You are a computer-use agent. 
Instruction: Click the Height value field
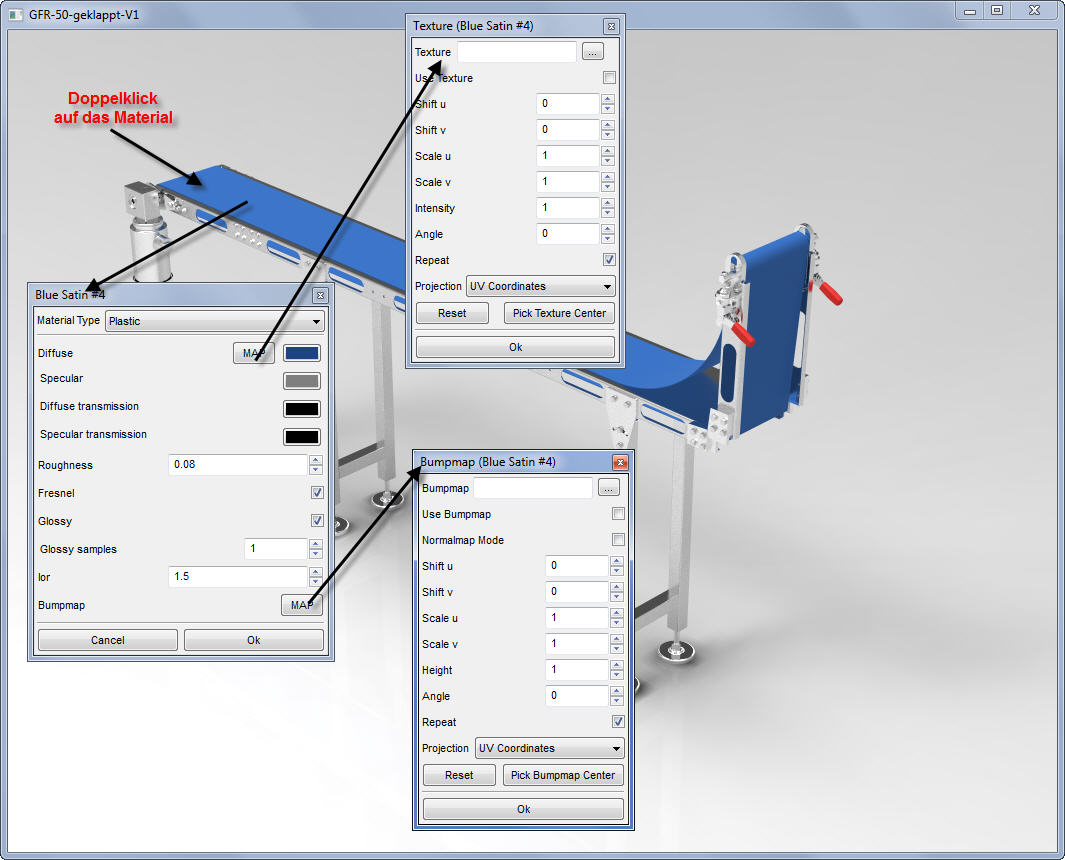[x=577, y=670]
